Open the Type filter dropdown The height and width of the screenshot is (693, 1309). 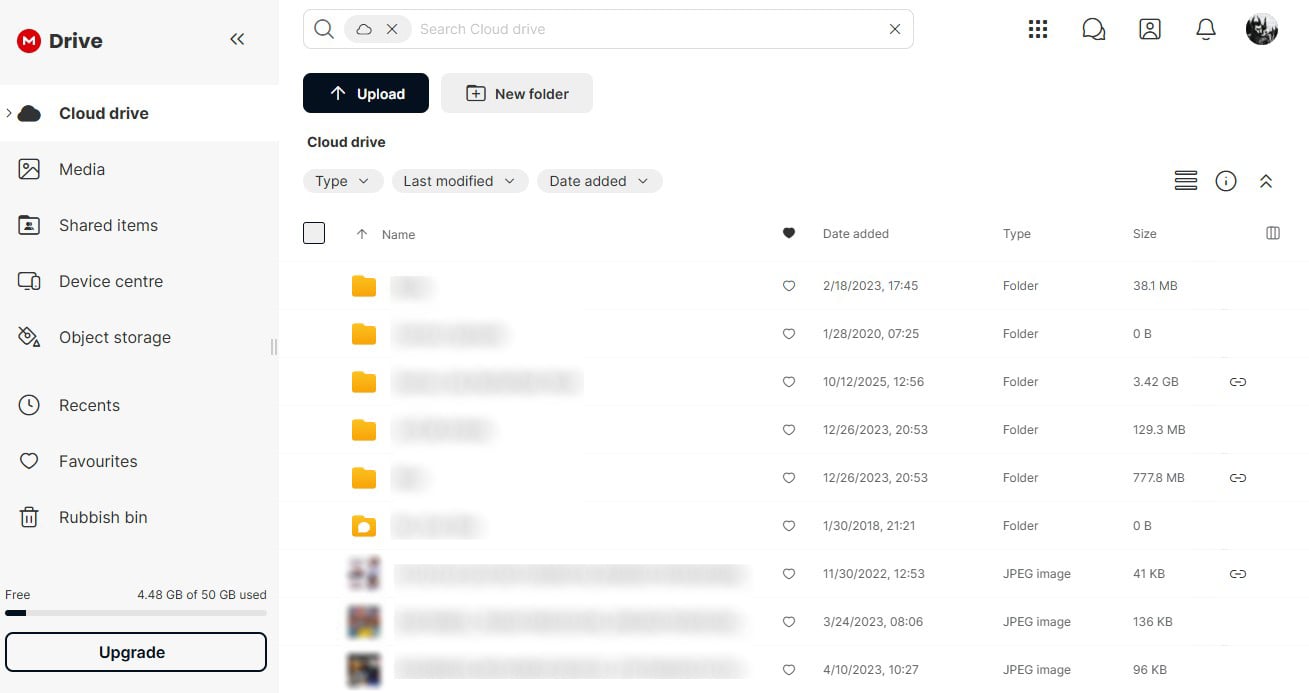pyautogui.click(x=343, y=181)
